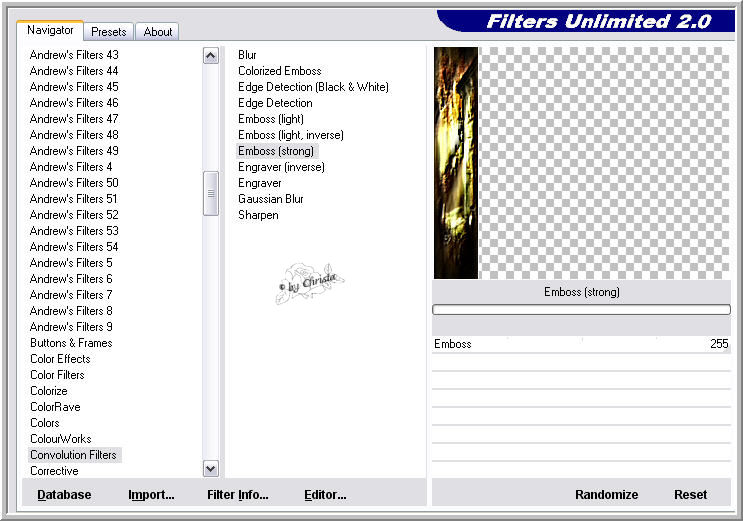Viewport: 743px width, 521px height.
Task: Show Filter Info...
Action: pos(238,494)
